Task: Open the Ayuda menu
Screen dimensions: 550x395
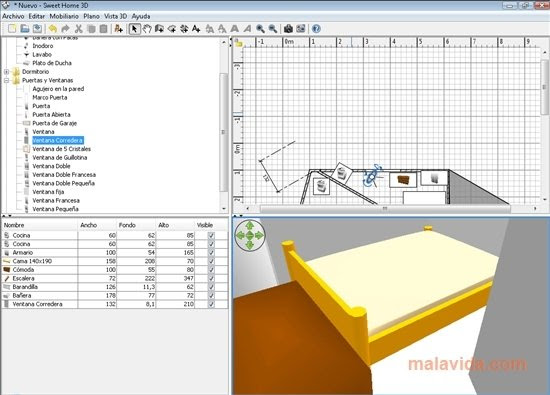Action: [x=141, y=16]
